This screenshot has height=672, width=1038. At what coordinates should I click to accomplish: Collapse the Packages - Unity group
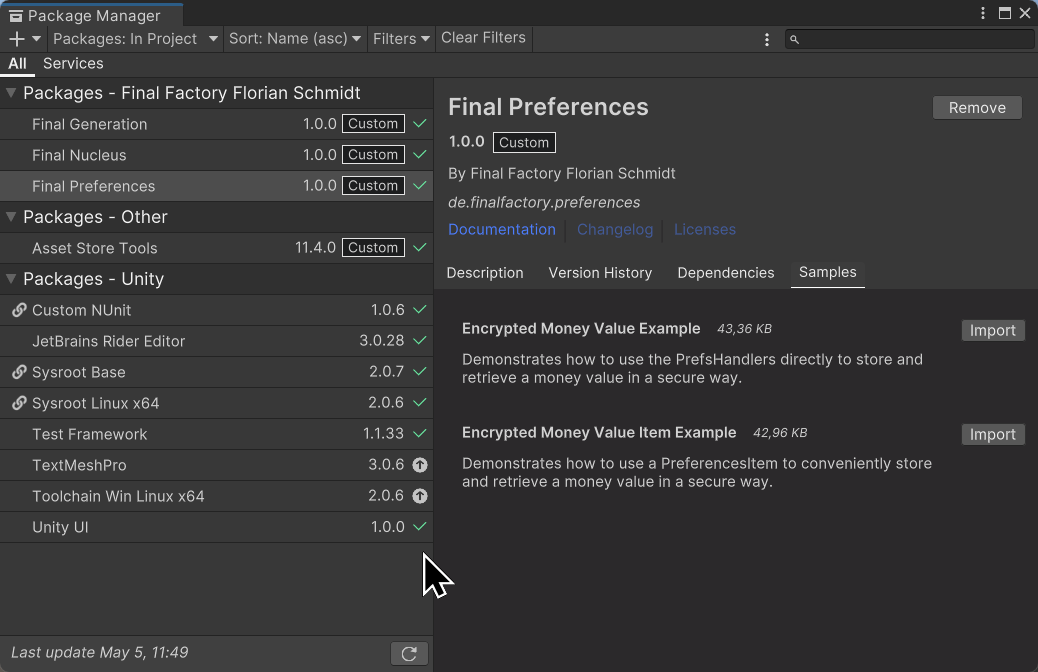click(x=11, y=279)
